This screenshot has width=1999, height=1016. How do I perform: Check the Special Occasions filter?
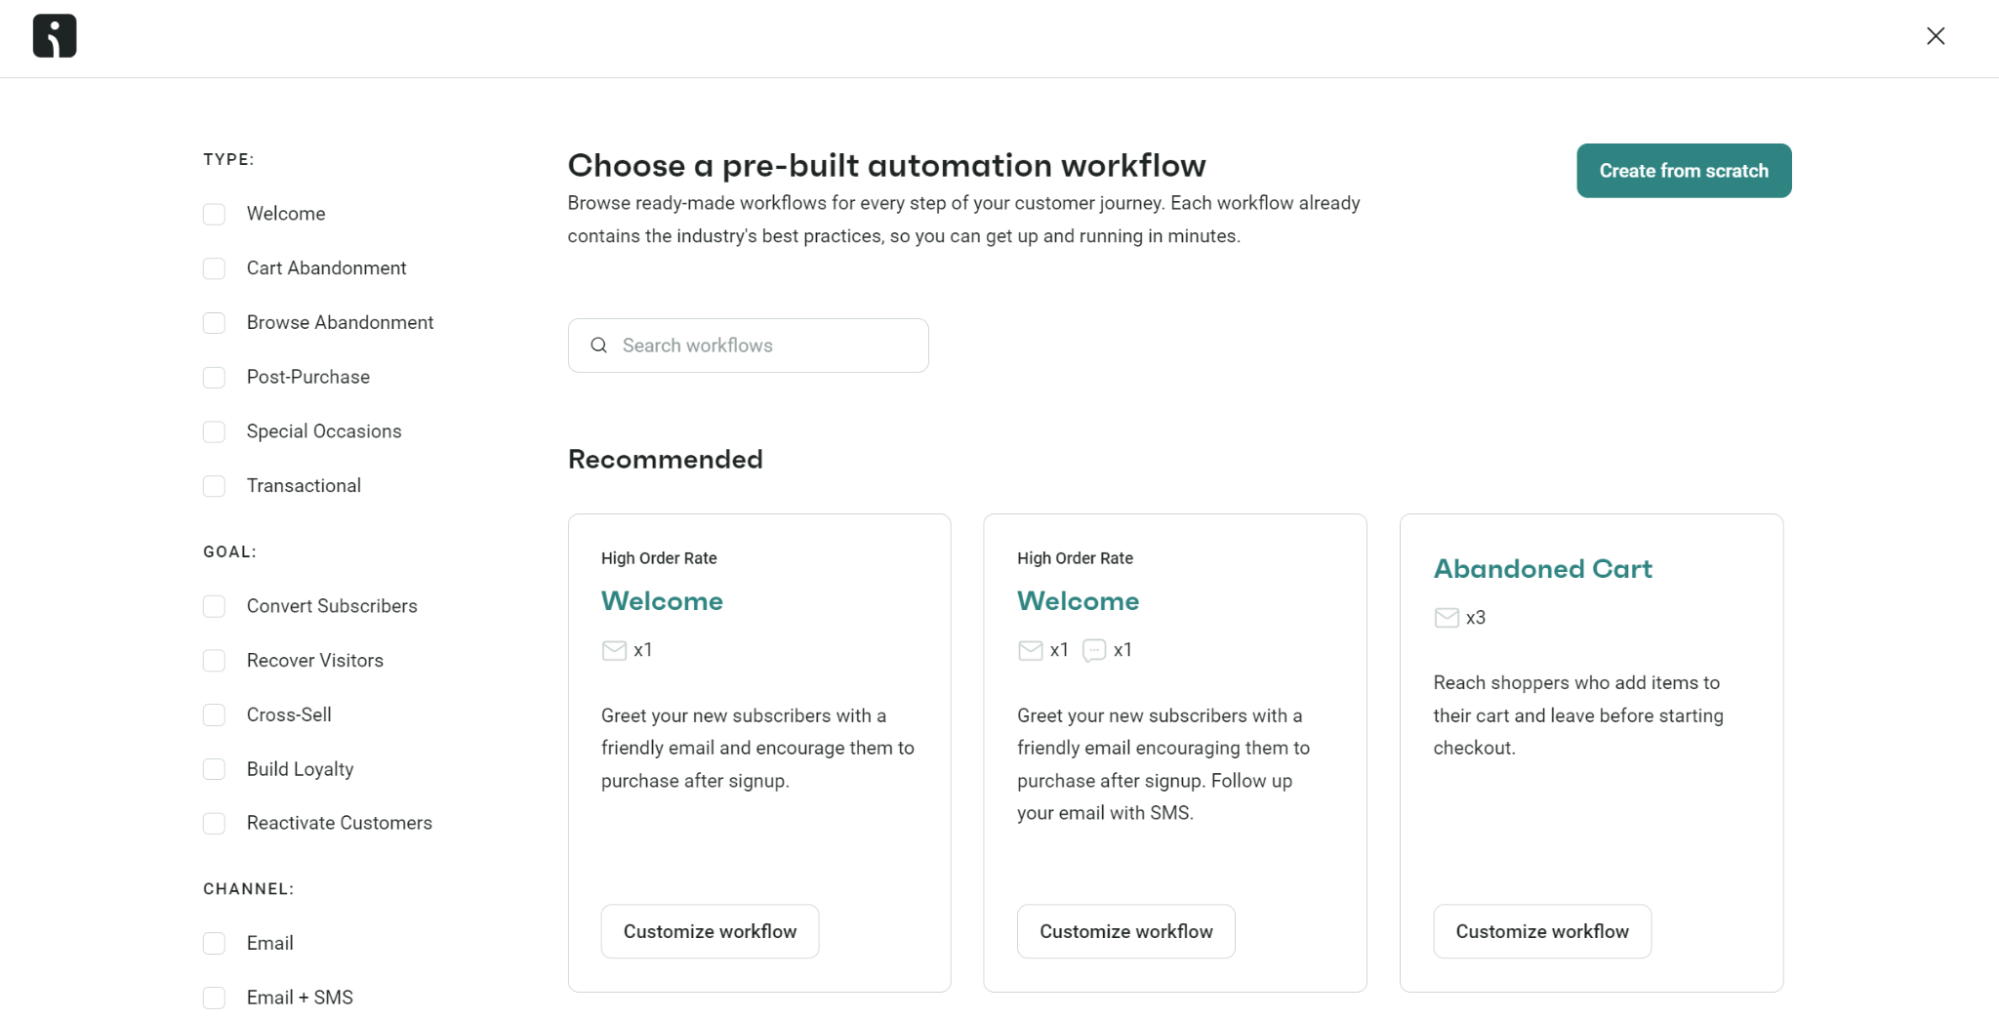click(x=214, y=431)
